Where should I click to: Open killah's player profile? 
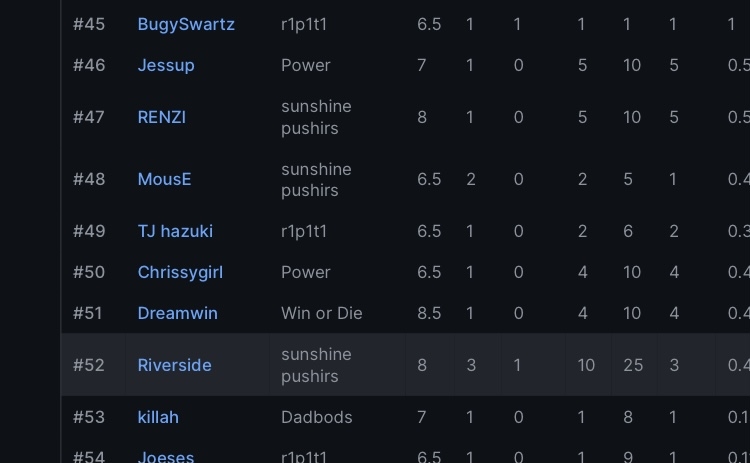coord(158,417)
